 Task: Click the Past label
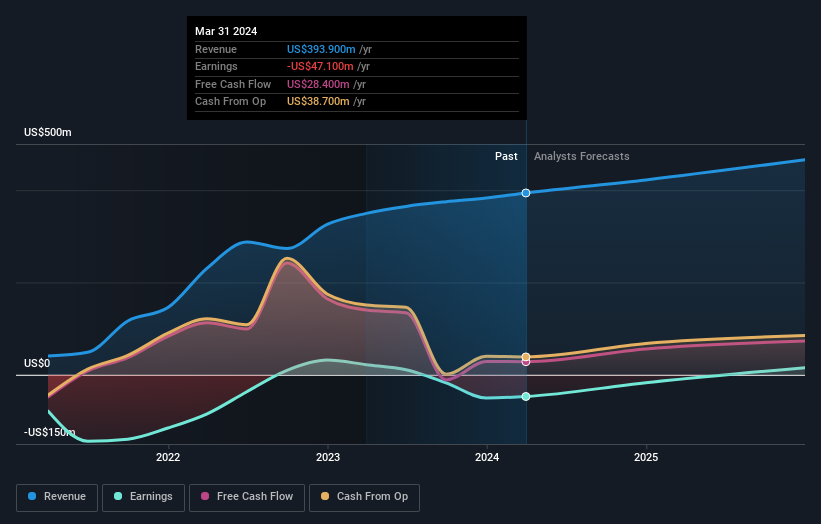pyautogui.click(x=506, y=157)
